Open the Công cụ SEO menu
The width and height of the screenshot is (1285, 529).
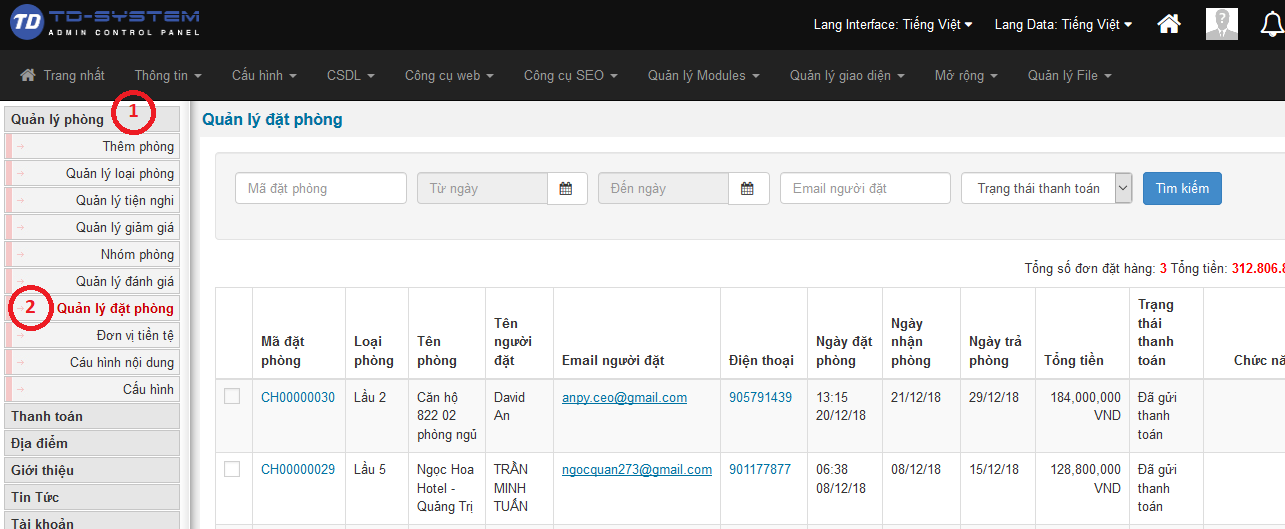[x=570, y=75]
